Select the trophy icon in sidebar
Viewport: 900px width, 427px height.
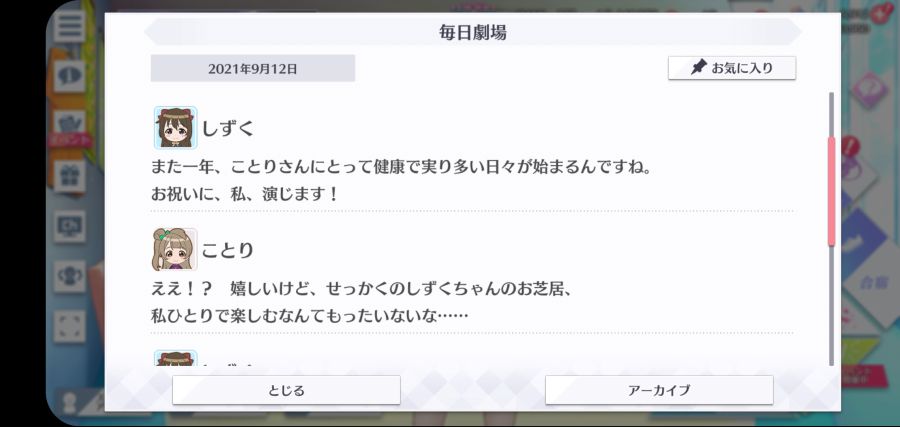pos(69,276)
